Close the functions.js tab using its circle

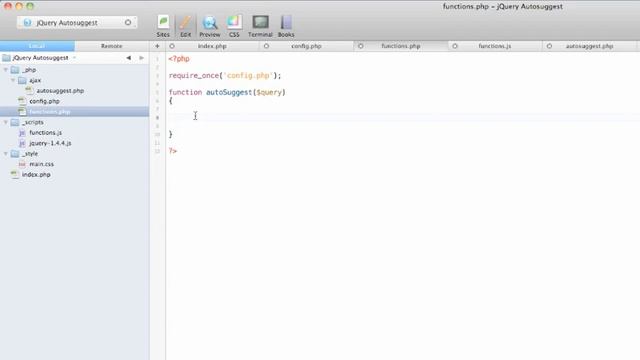click(x=455, y=46)
